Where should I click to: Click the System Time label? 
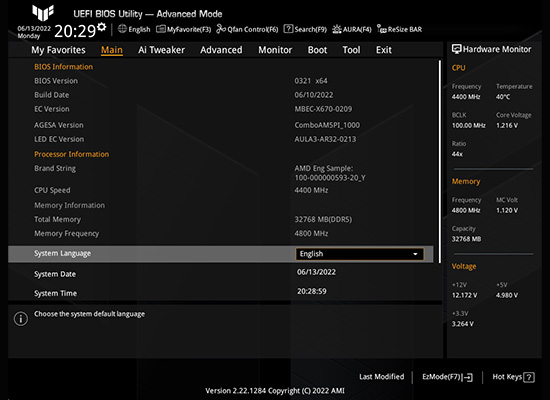55,293
